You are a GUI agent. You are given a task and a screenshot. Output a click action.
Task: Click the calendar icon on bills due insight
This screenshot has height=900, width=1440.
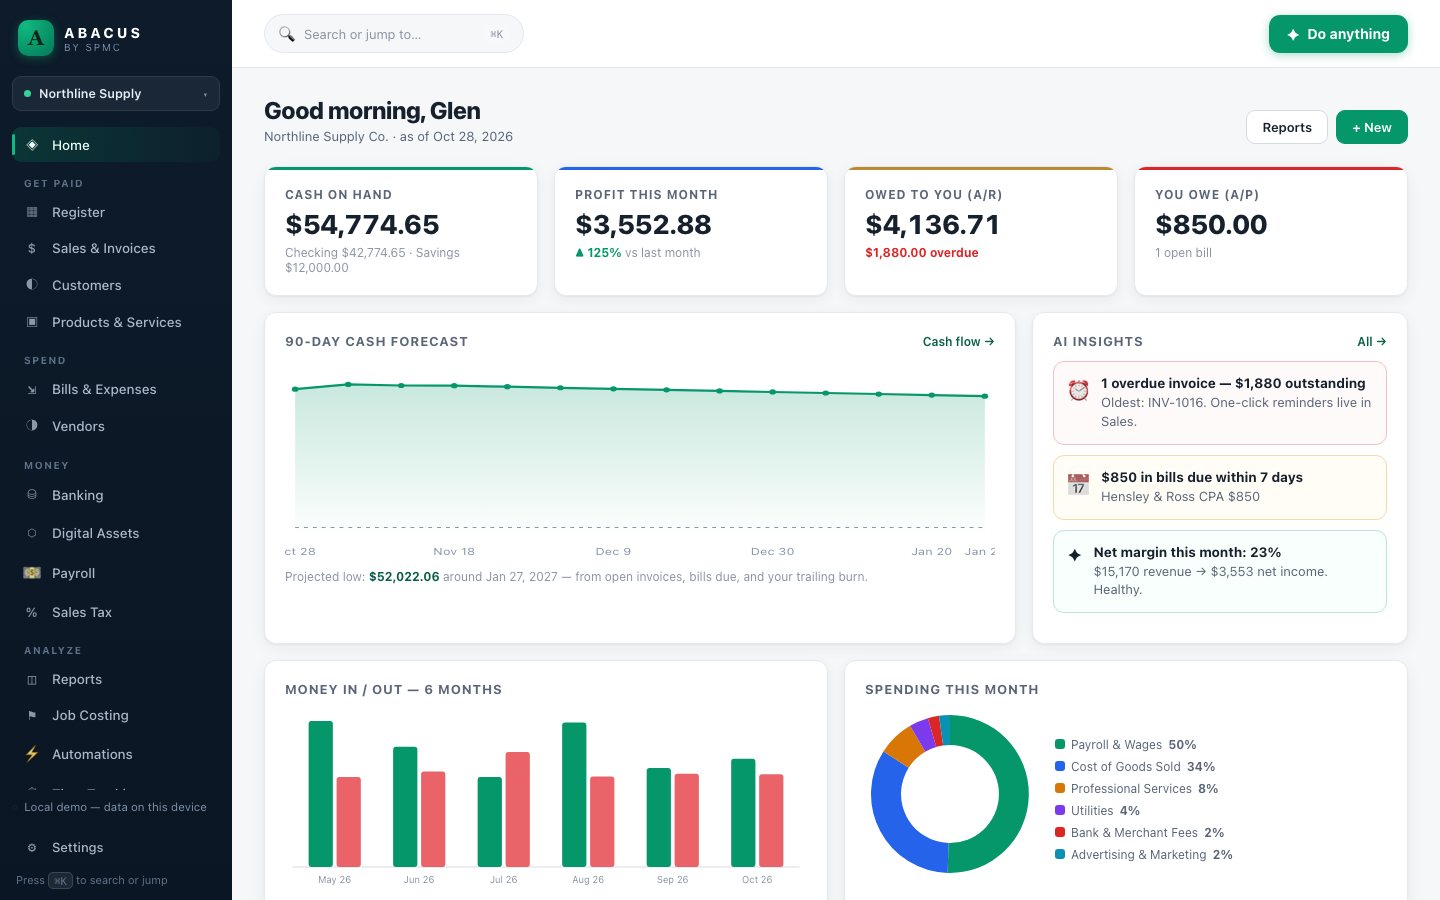tap(1078, 484)
